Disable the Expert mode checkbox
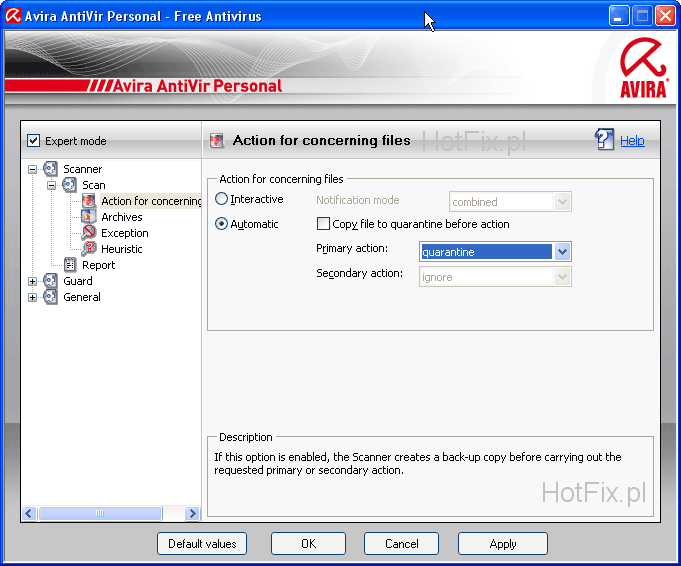681x566 pixels. point(33,141)
